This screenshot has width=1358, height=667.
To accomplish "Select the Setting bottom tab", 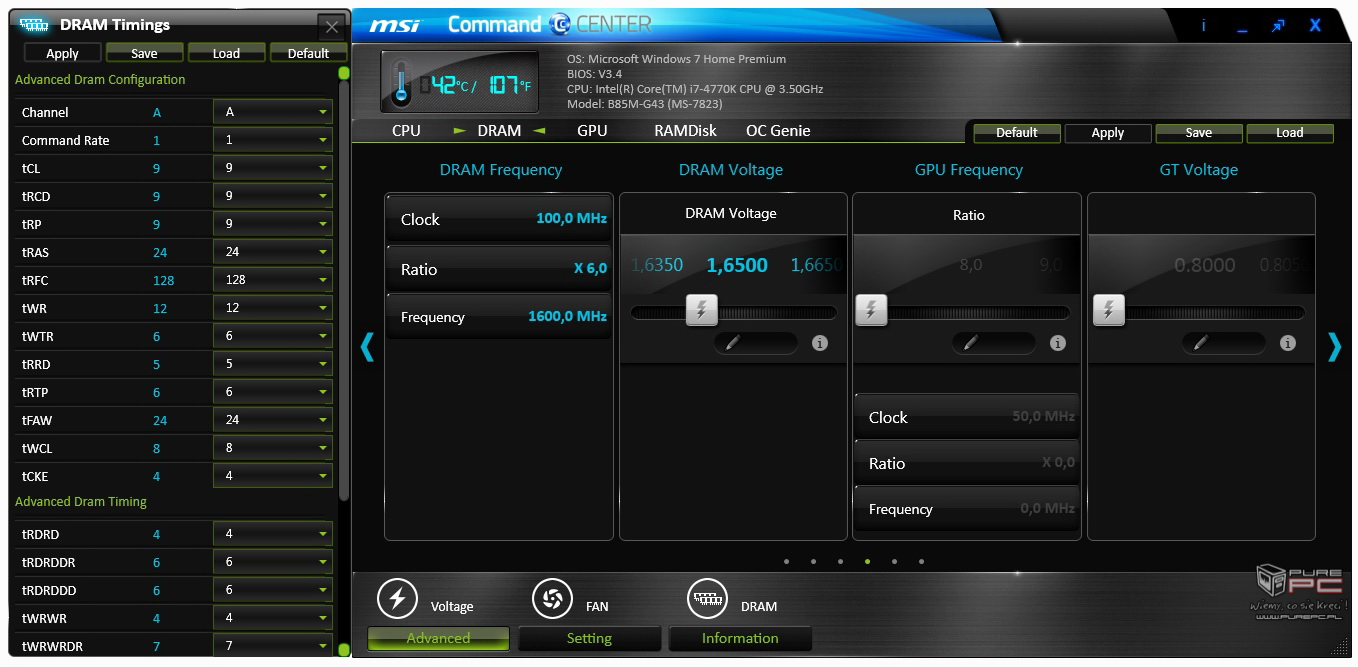I will coord(589,638).
